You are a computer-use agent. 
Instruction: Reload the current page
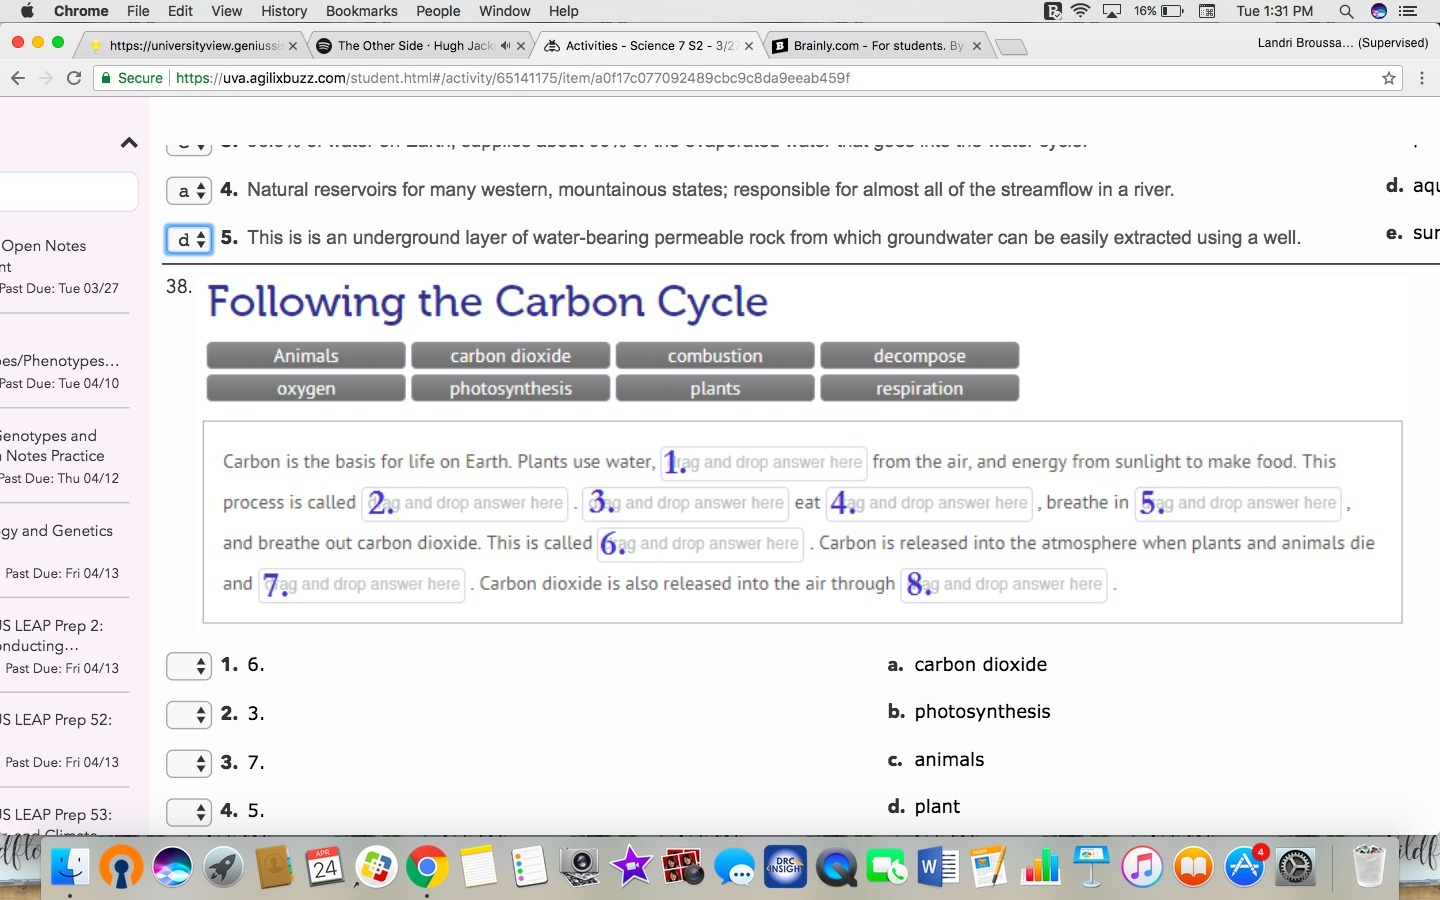tap(74, 78)
